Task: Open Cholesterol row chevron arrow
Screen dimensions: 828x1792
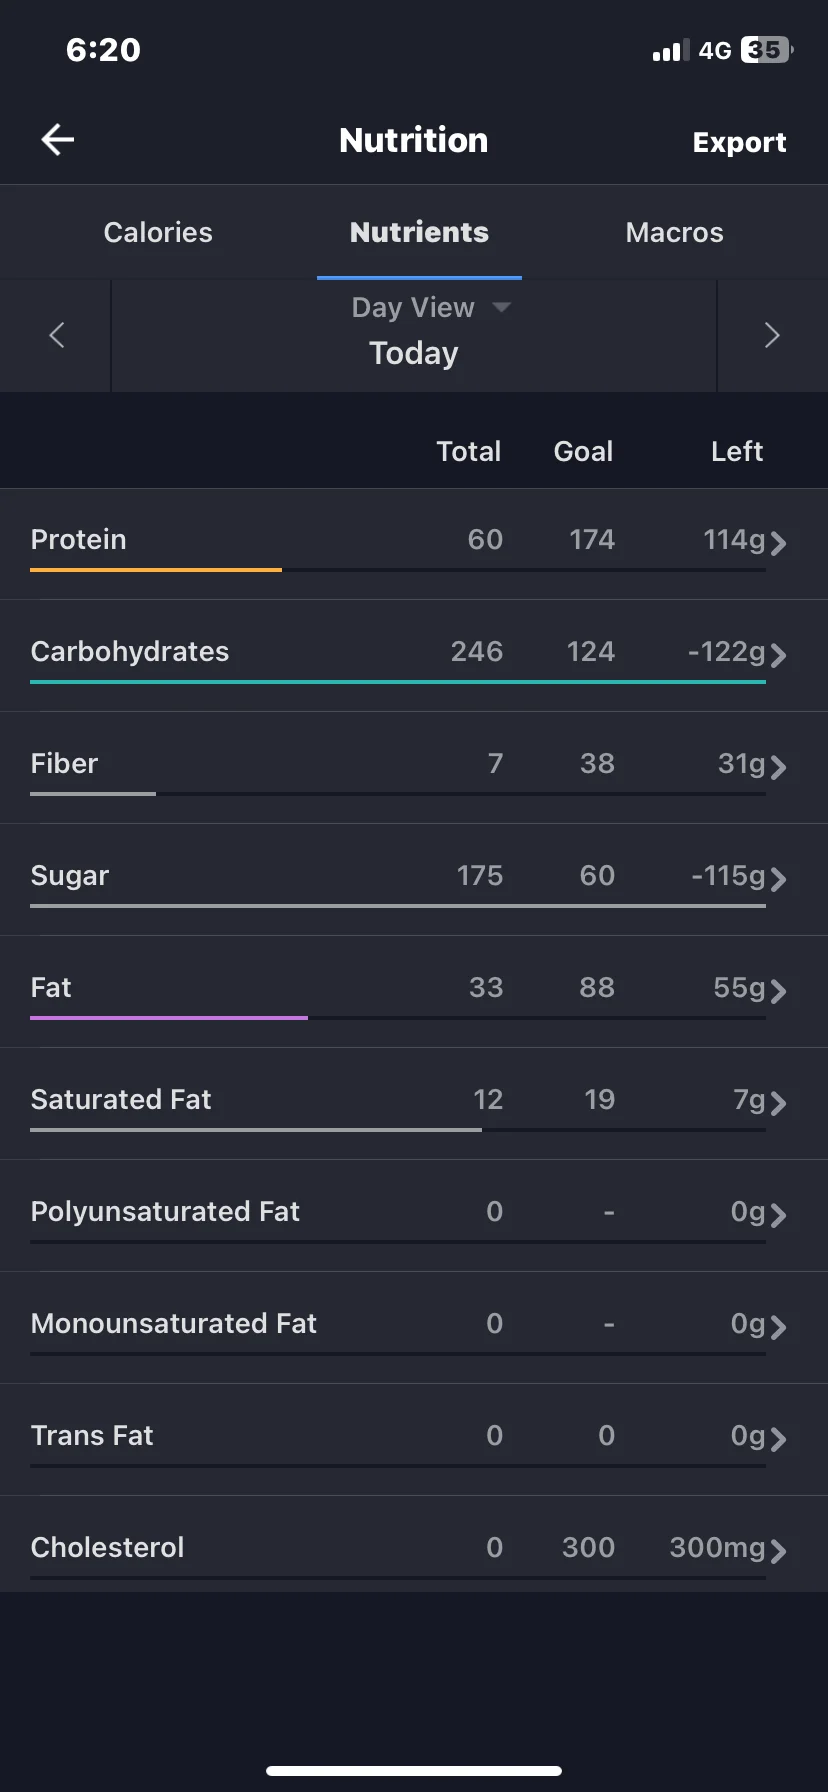Action: 778,1551
